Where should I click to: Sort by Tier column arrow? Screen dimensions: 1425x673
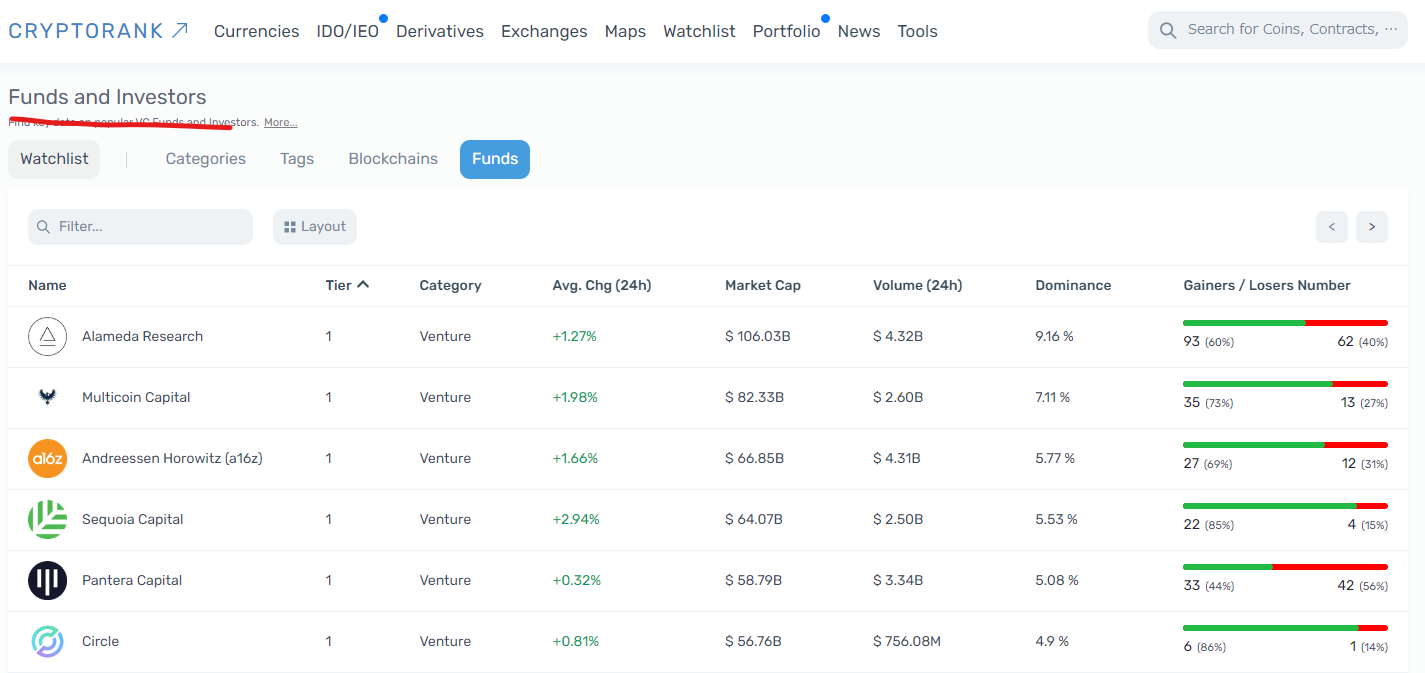tap(363, 285)
